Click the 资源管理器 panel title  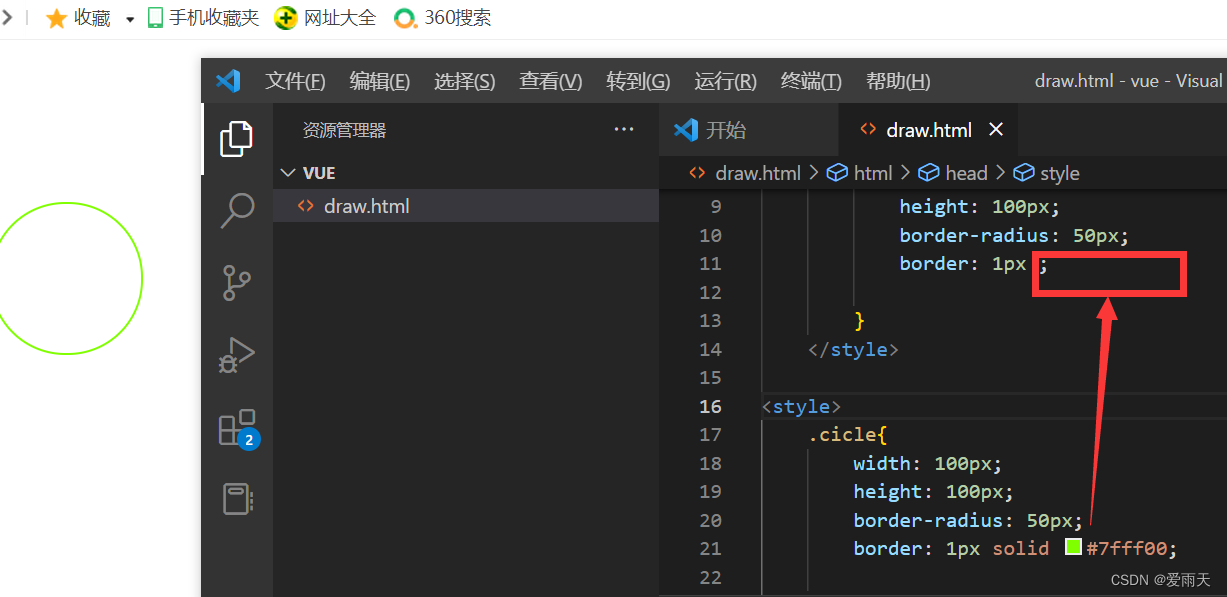click(x=344, y=130)
